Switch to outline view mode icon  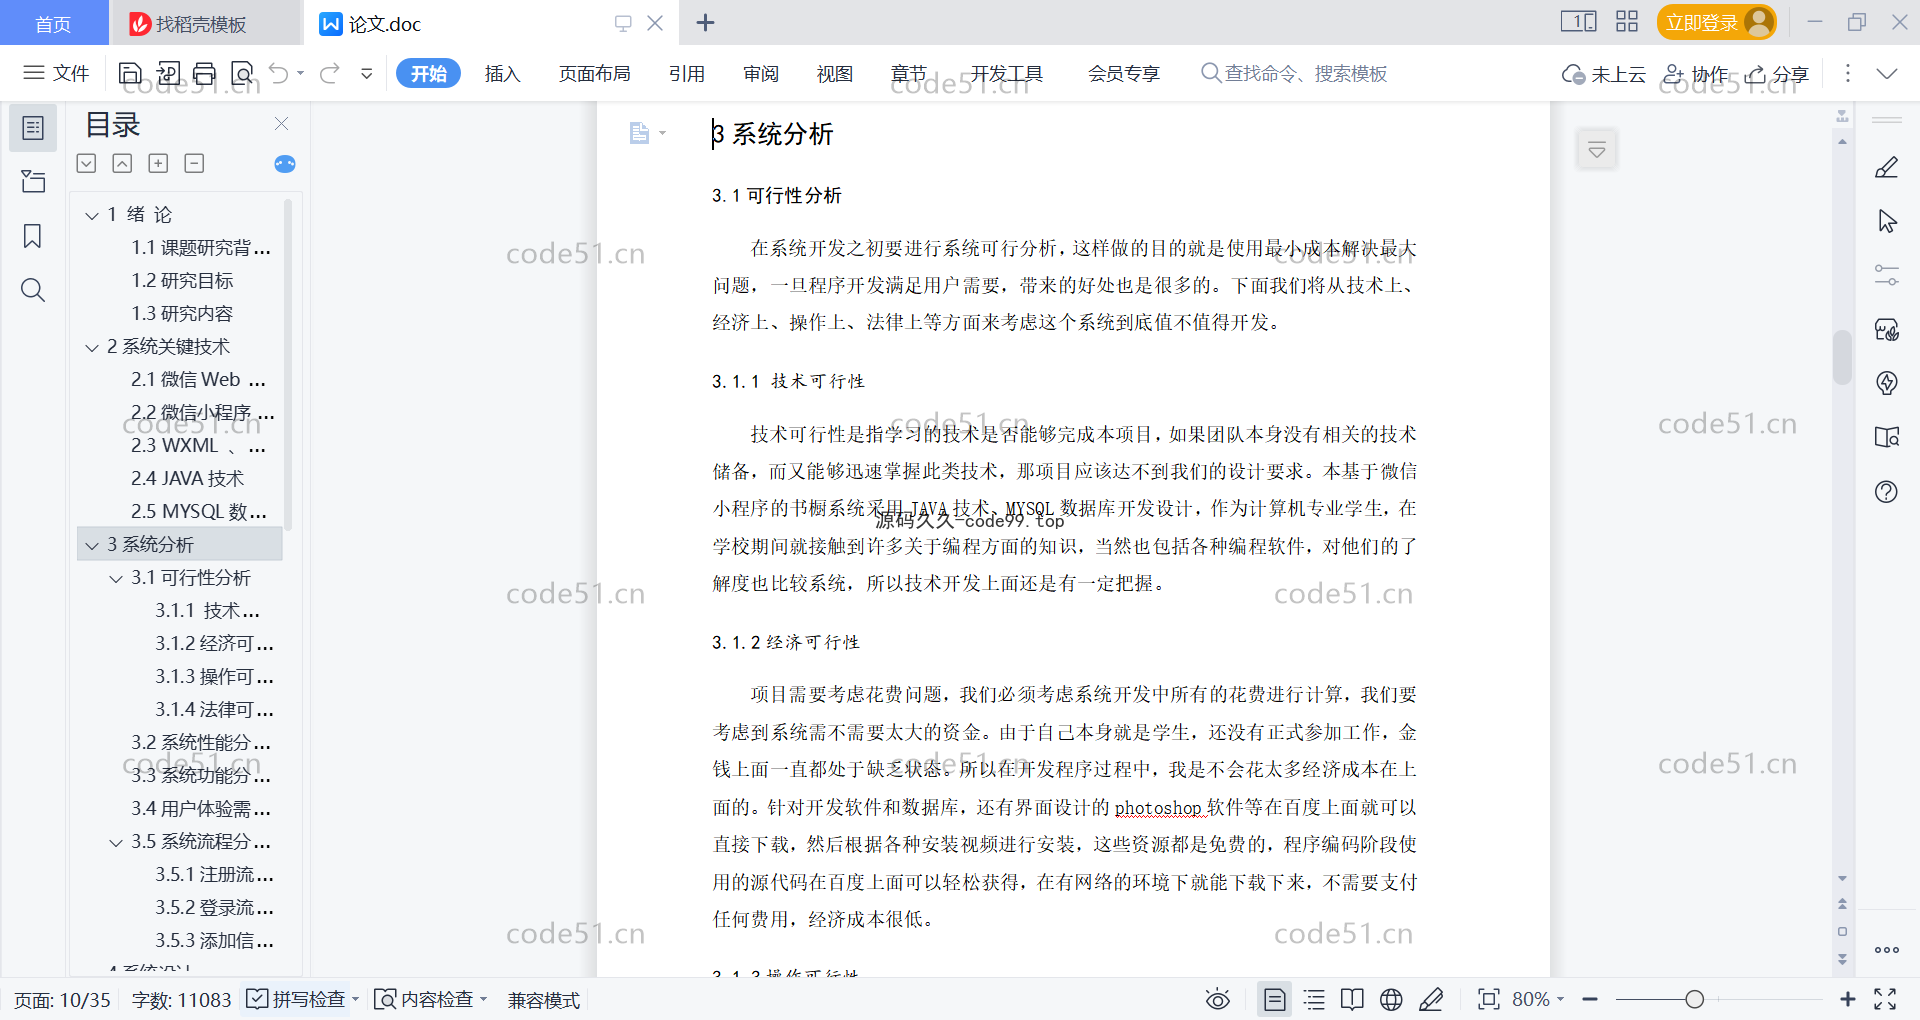[x=1314, y=999]
